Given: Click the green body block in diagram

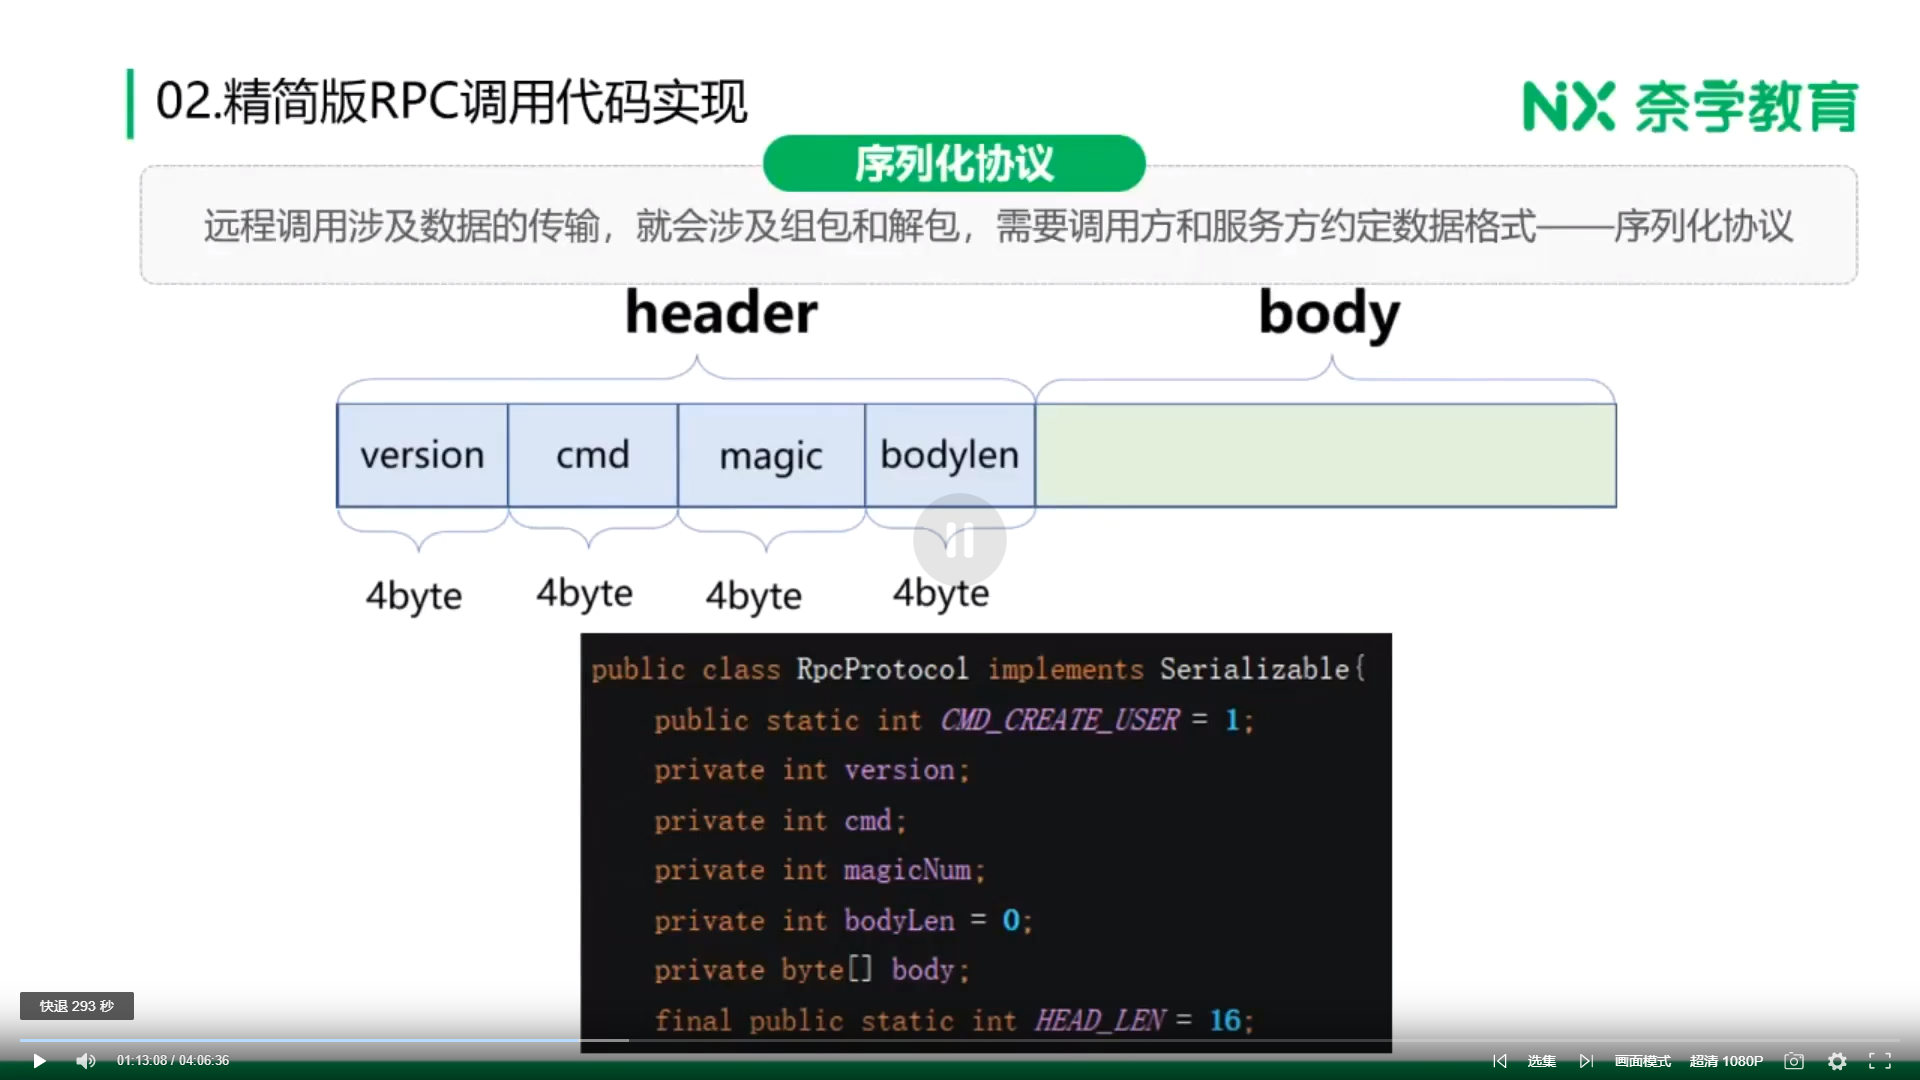Looking at the screenshot, I should 1325,456.
